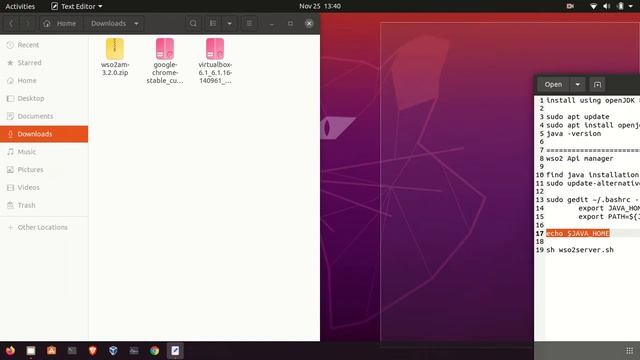Screen dimensions: 640x360
Task: Open clock Nov 25 13:40 calendar
Action: 320,6
